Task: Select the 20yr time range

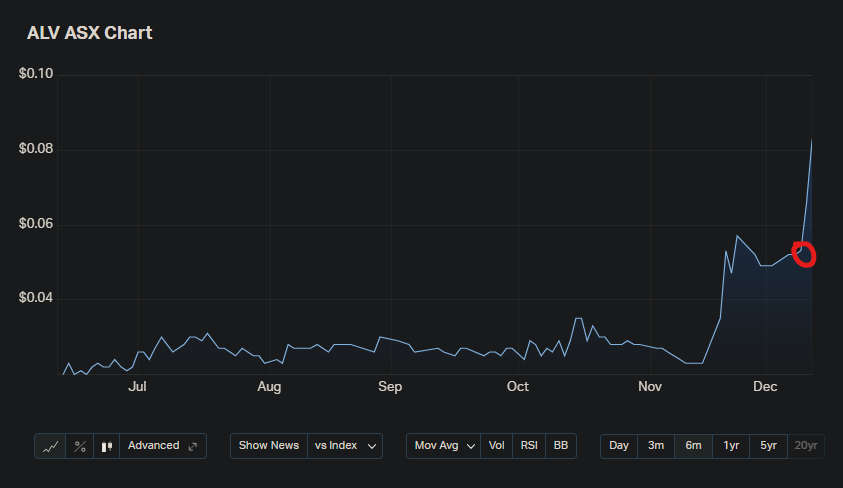Action: 805,446
